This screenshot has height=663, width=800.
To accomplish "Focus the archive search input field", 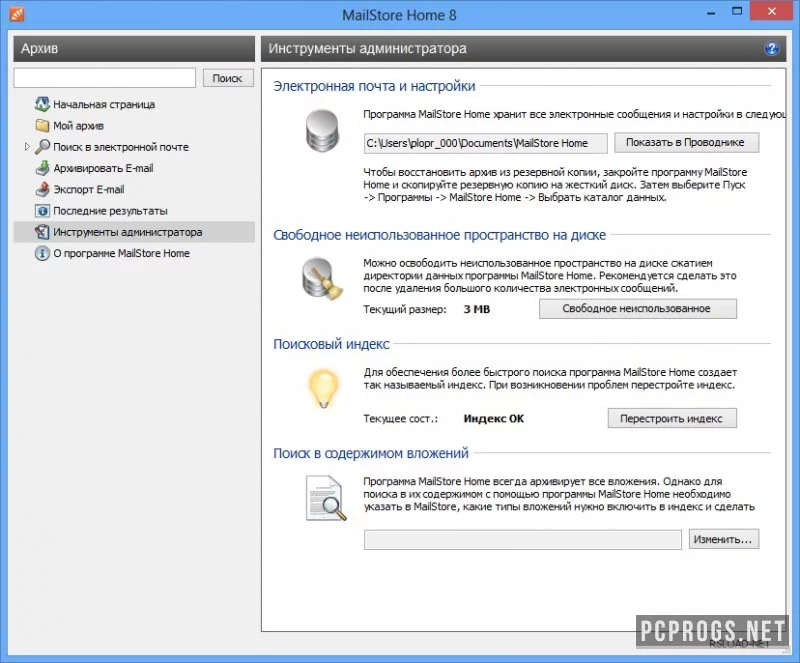I will click(x=105, y=78).
